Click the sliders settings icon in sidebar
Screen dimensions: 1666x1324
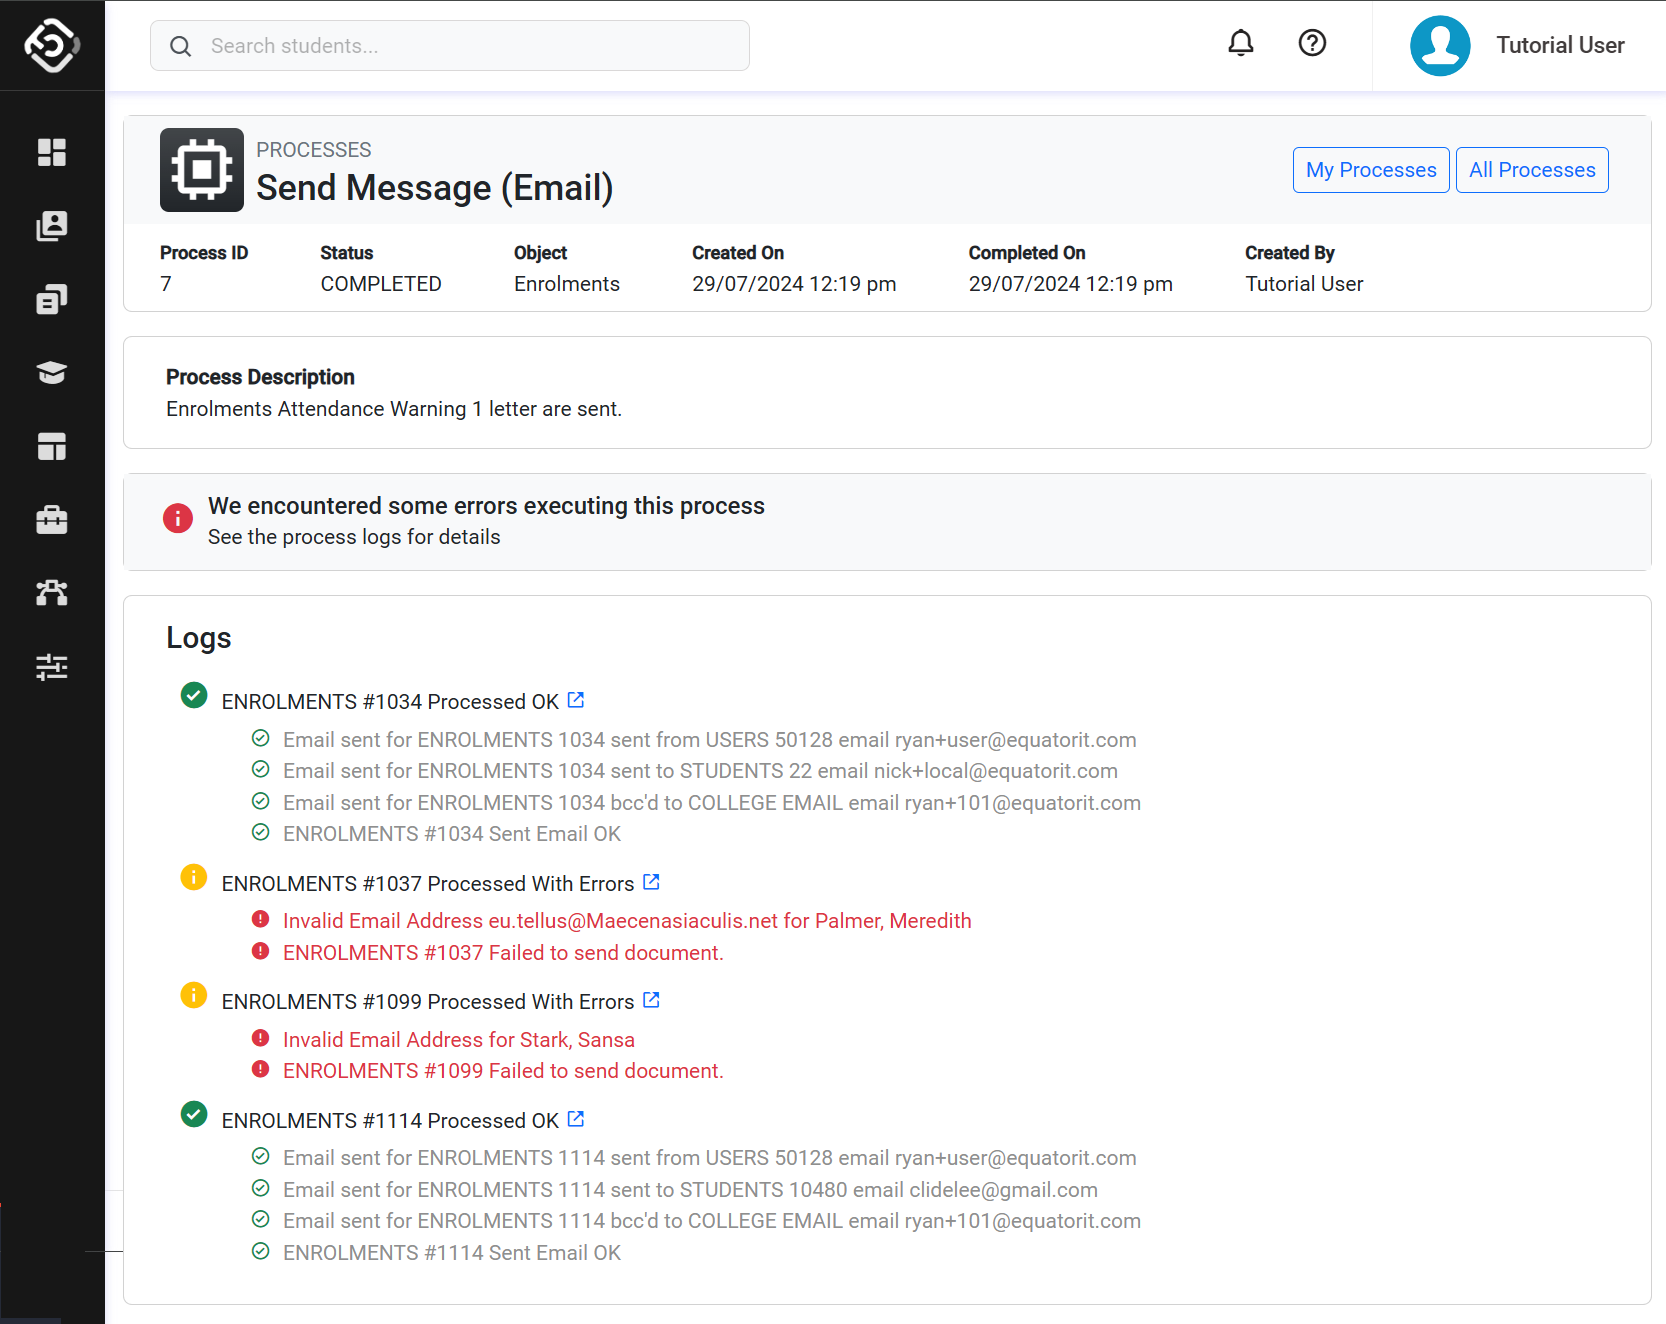pos(52,667)
